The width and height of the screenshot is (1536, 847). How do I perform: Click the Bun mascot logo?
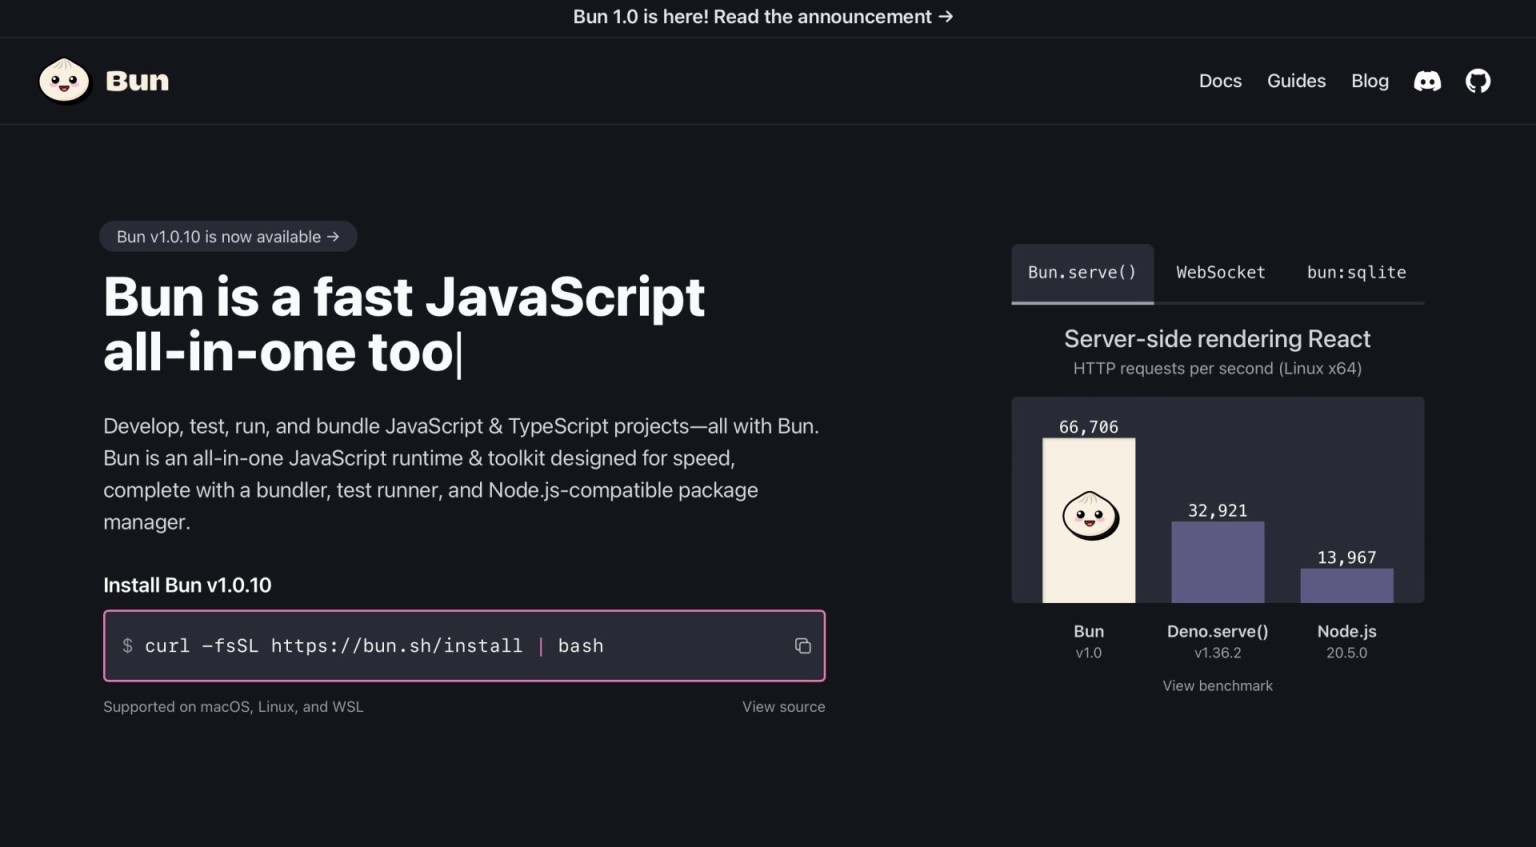(x=64, y=81)
